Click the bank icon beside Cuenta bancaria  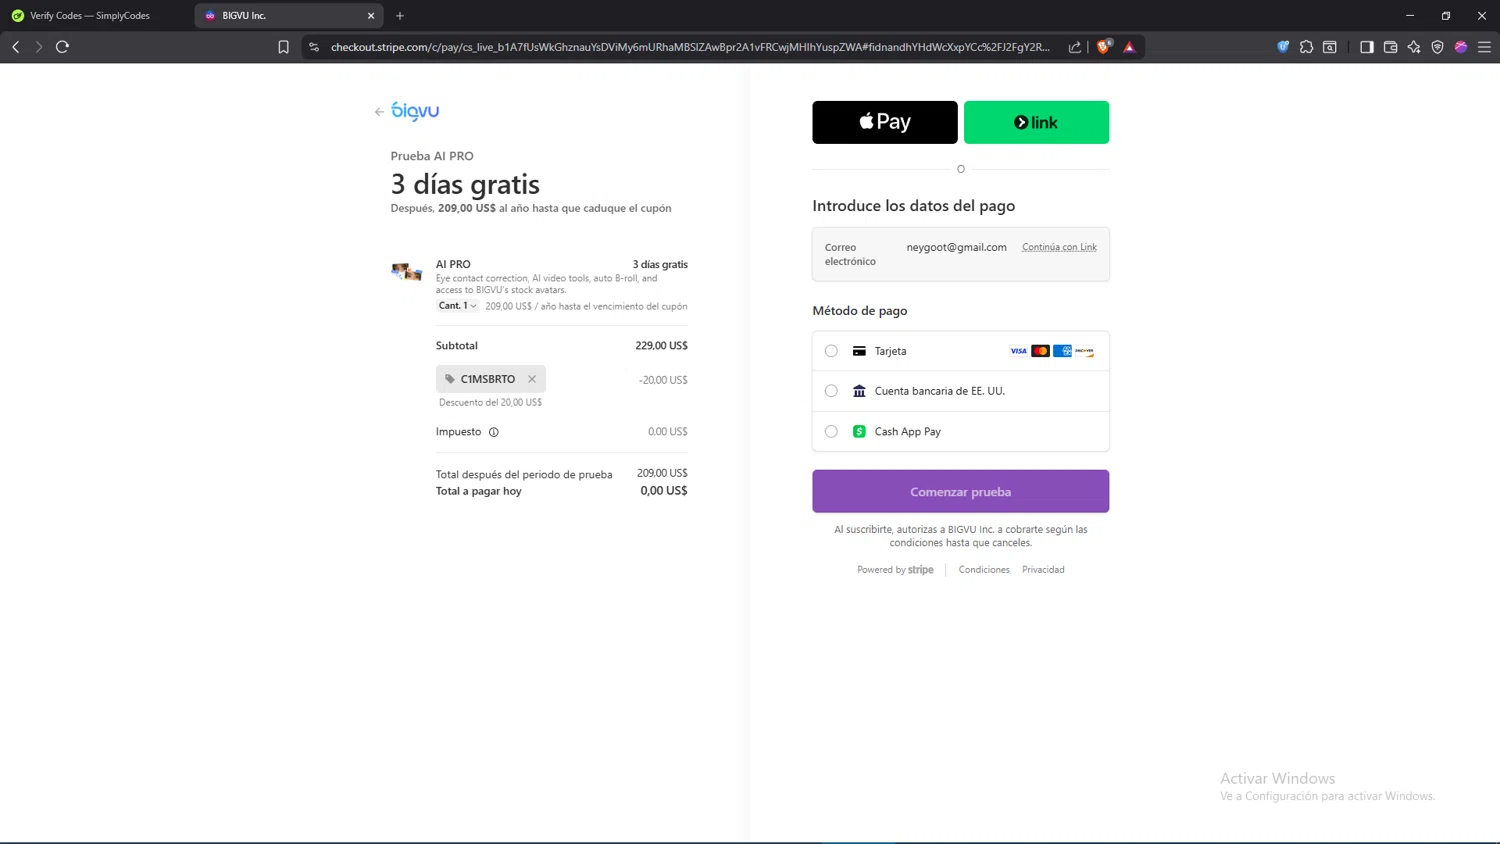859,391
